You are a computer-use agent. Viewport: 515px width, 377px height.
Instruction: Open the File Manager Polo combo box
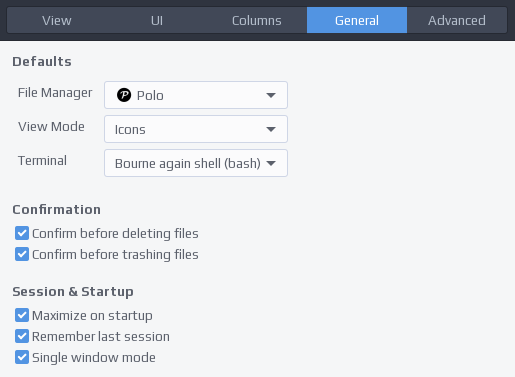tap(196, 95)
